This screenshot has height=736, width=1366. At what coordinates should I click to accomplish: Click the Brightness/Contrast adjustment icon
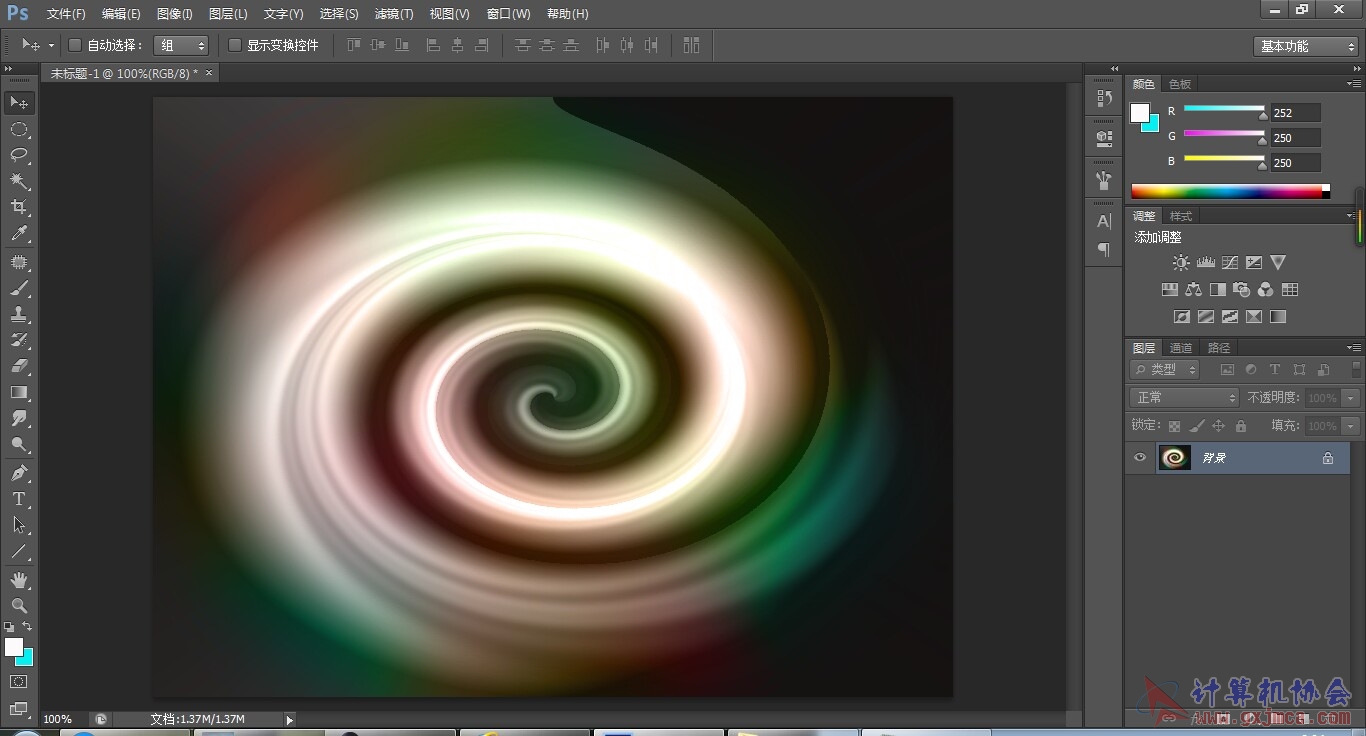(x=1181, y=263)
